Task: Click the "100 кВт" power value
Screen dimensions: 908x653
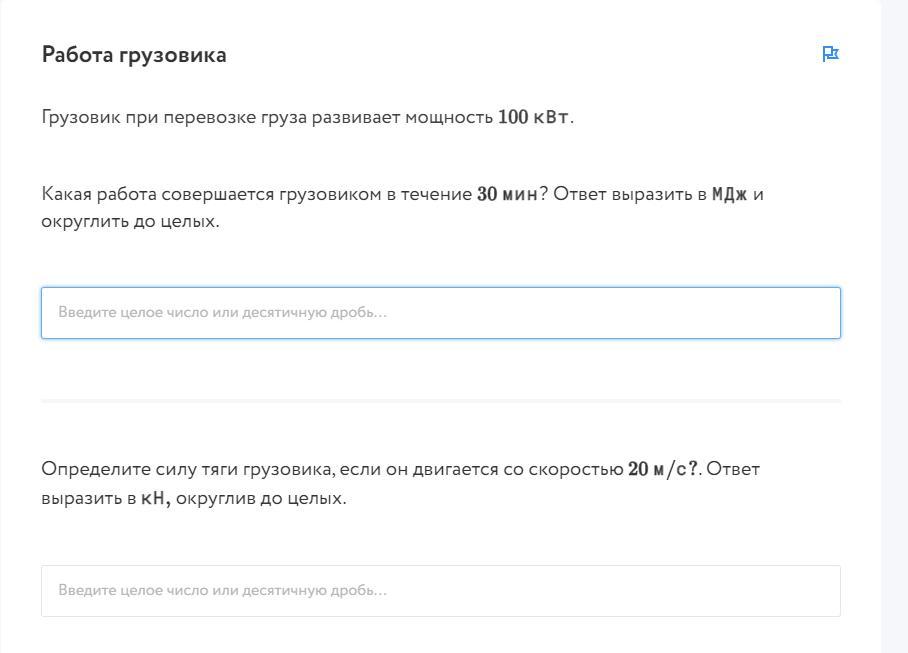Action: pos(534,117)
